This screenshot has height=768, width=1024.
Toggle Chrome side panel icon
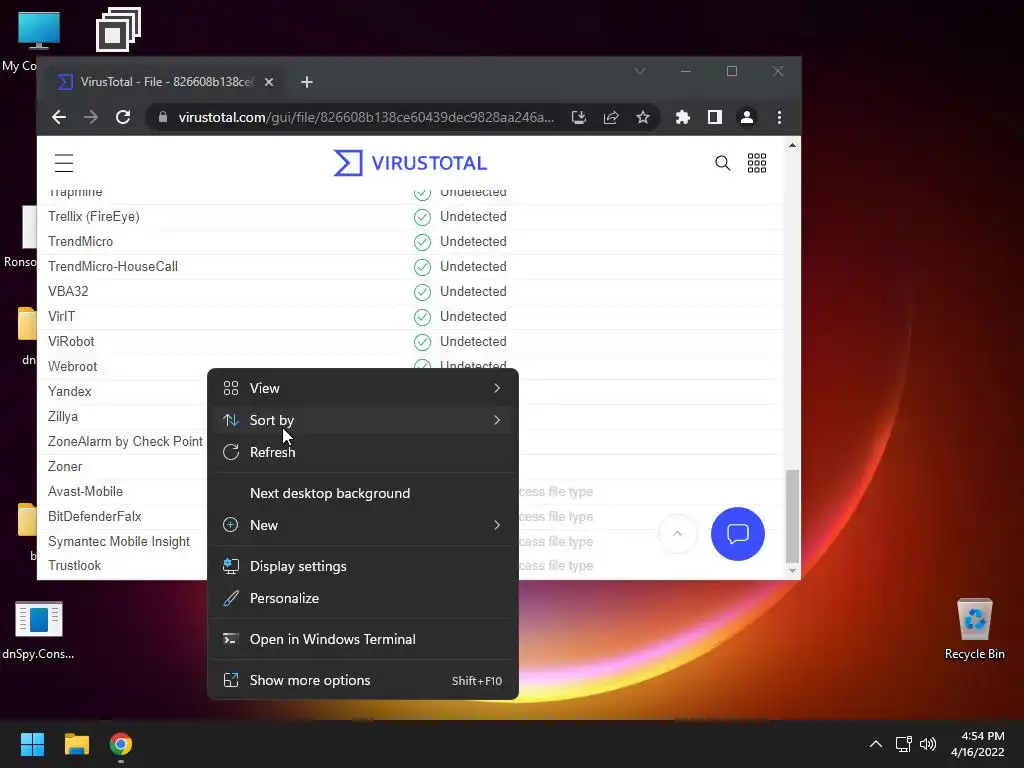[x=714, y=117]
